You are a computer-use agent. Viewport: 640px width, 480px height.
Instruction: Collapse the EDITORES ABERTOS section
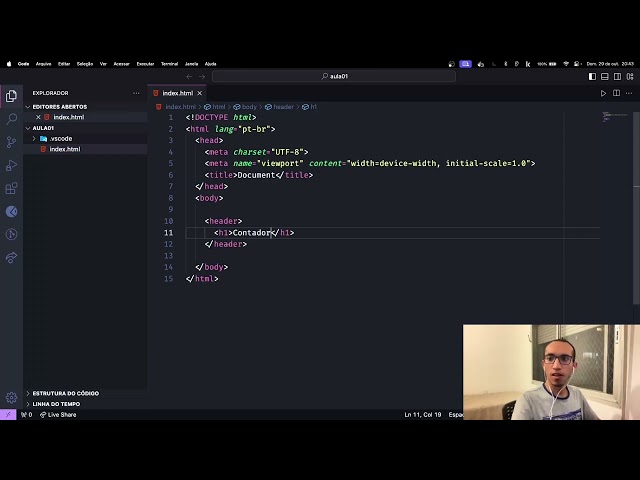point(60,107)
